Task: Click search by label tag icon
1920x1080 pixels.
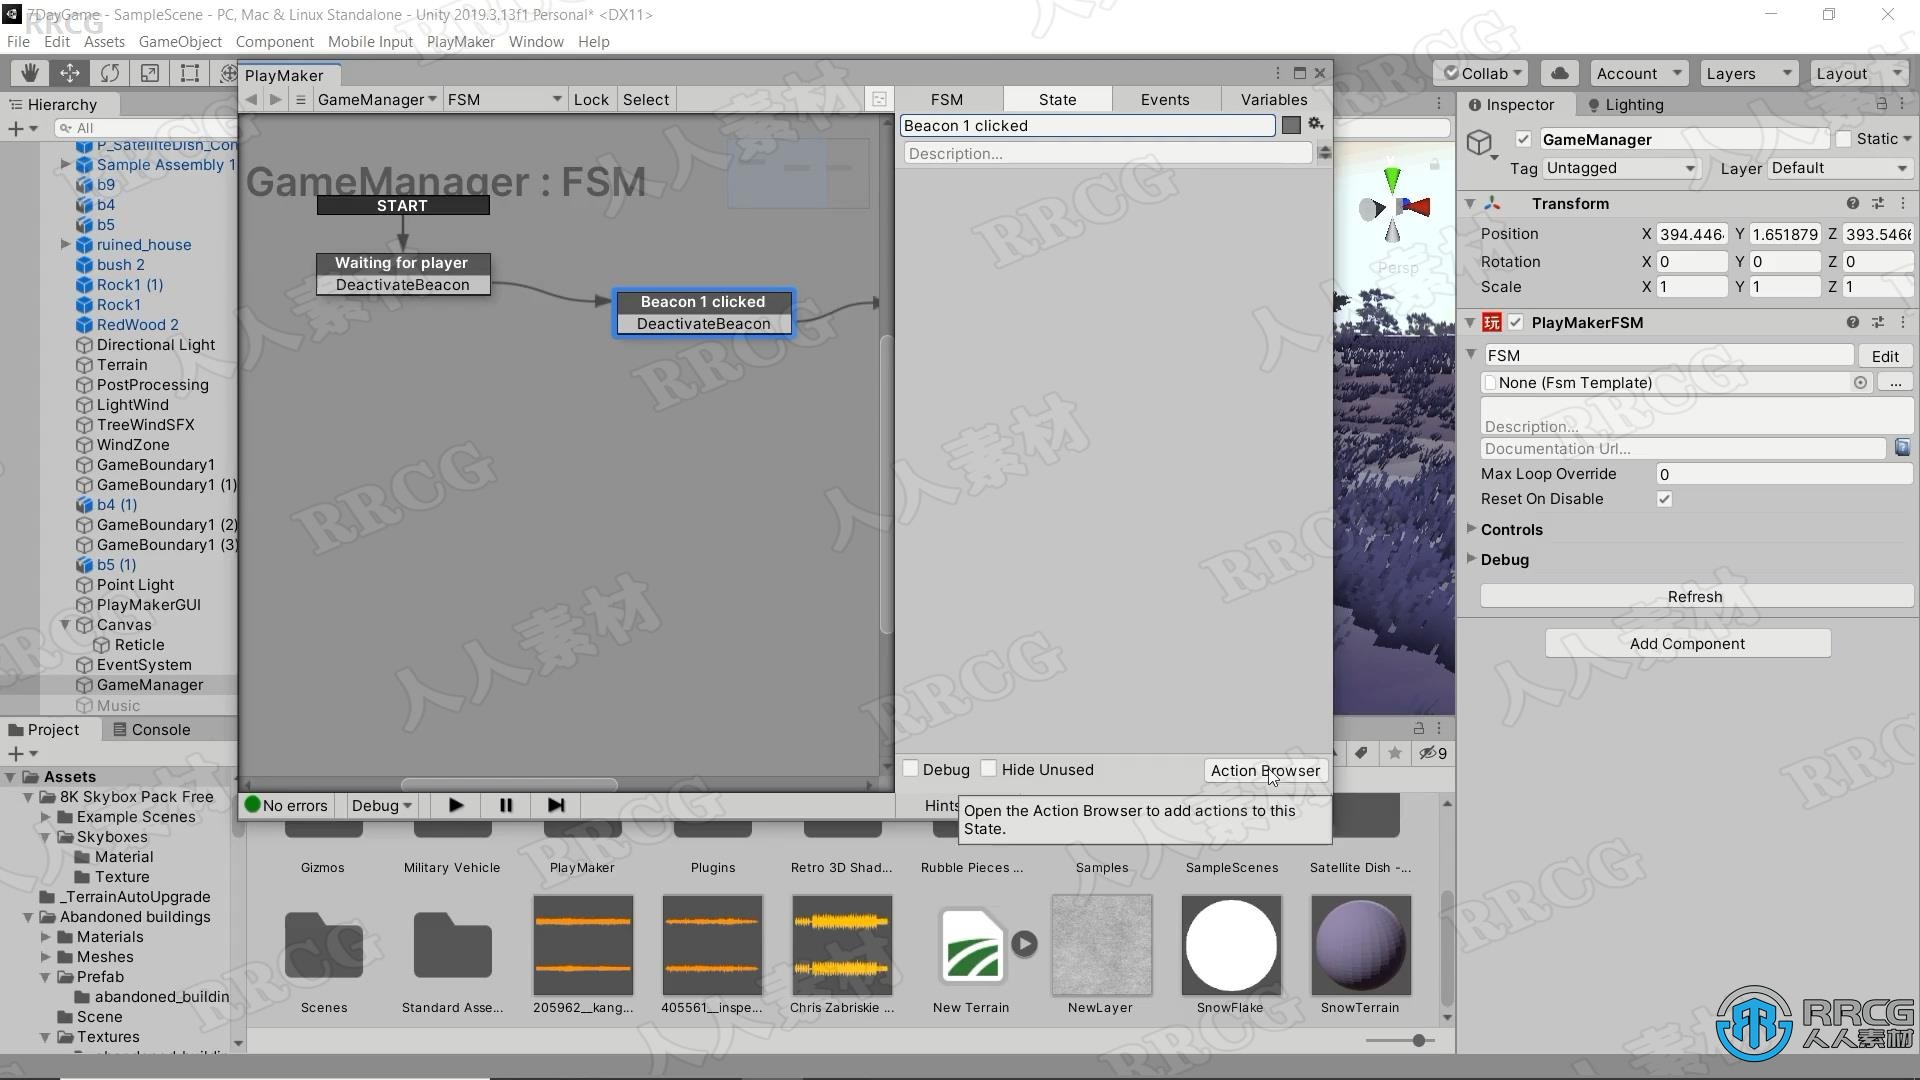Action: point(1361,753)
